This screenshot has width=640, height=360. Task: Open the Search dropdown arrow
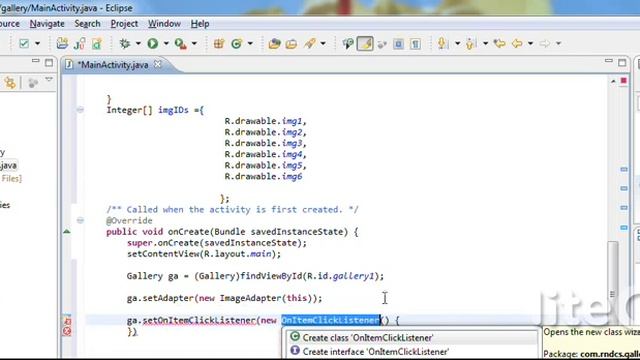pyautogui.click(x=323, y=43)
